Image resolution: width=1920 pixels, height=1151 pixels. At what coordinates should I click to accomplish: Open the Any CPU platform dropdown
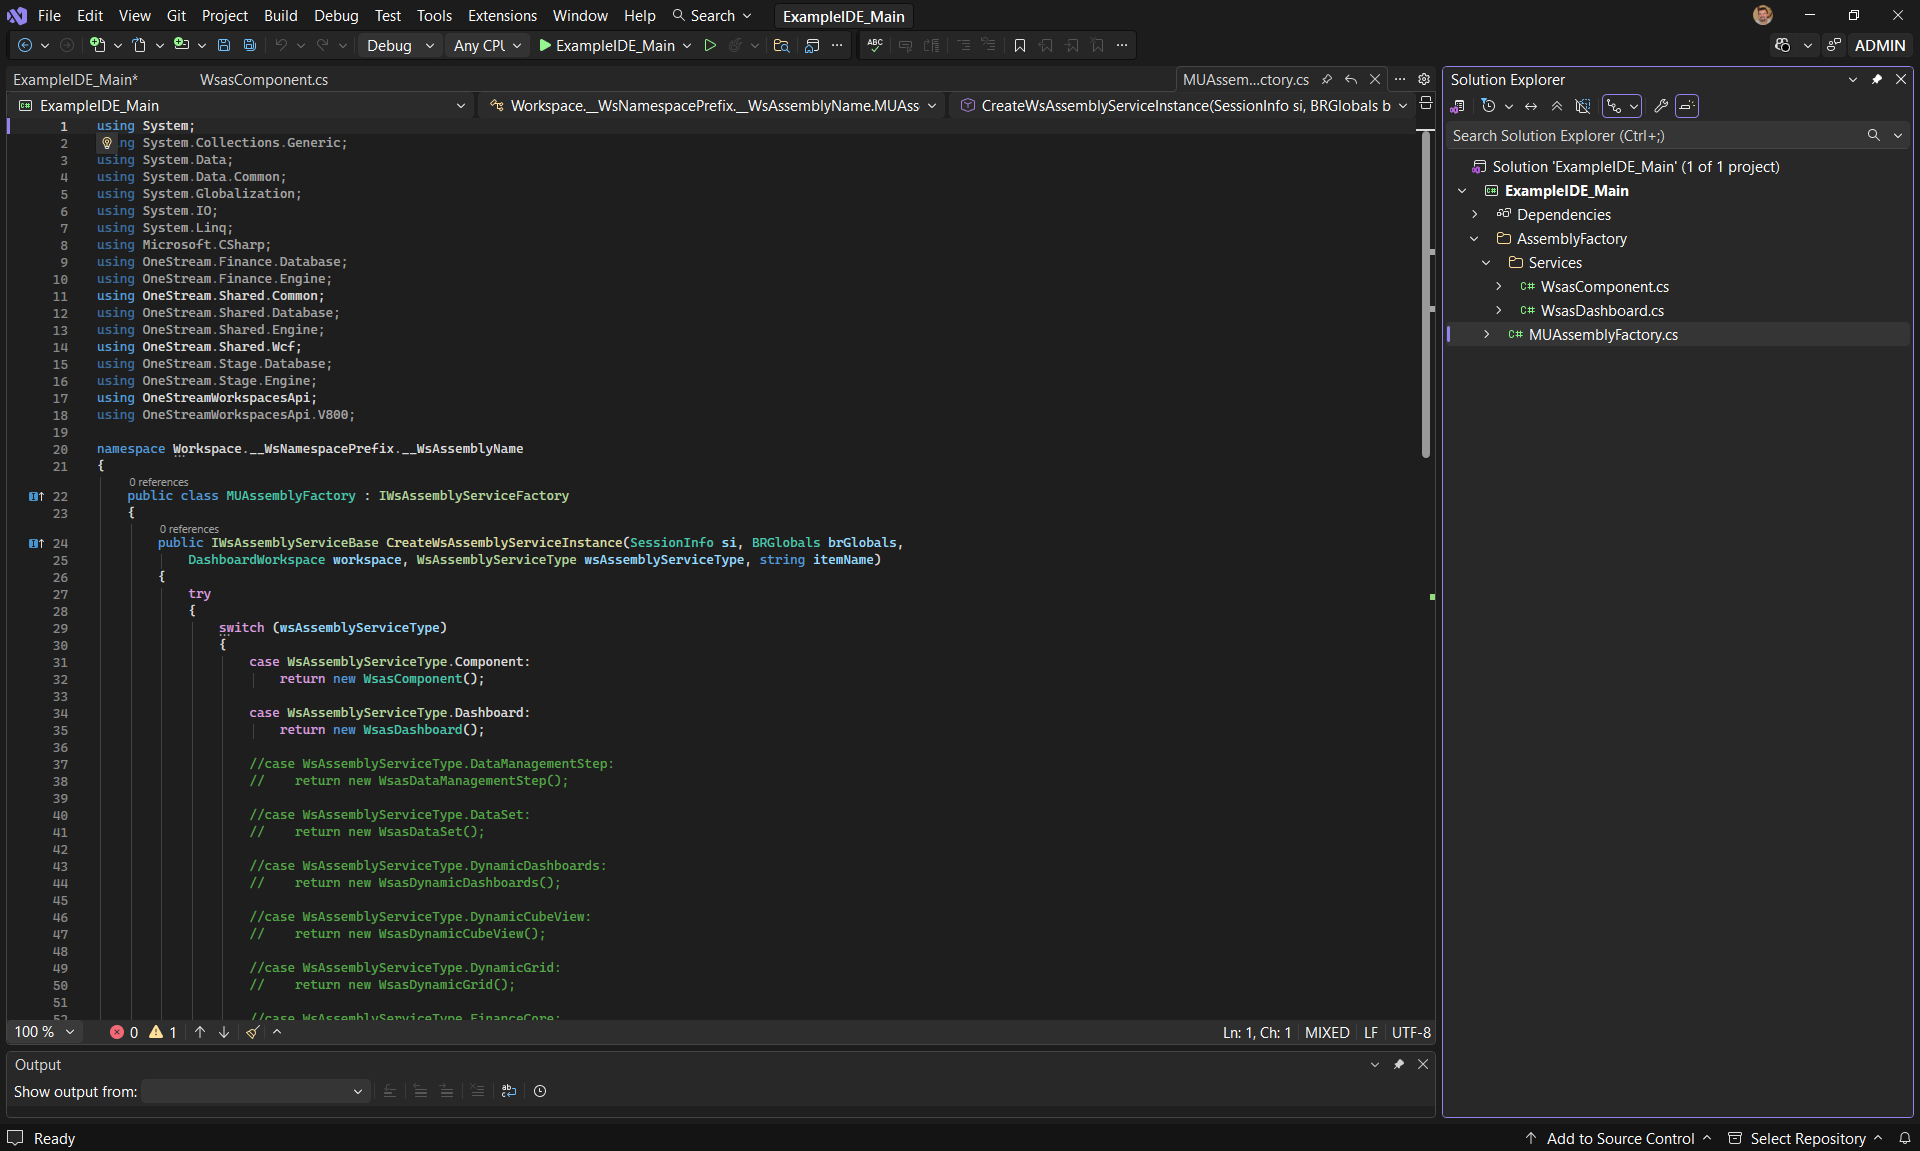coord(487,45)
